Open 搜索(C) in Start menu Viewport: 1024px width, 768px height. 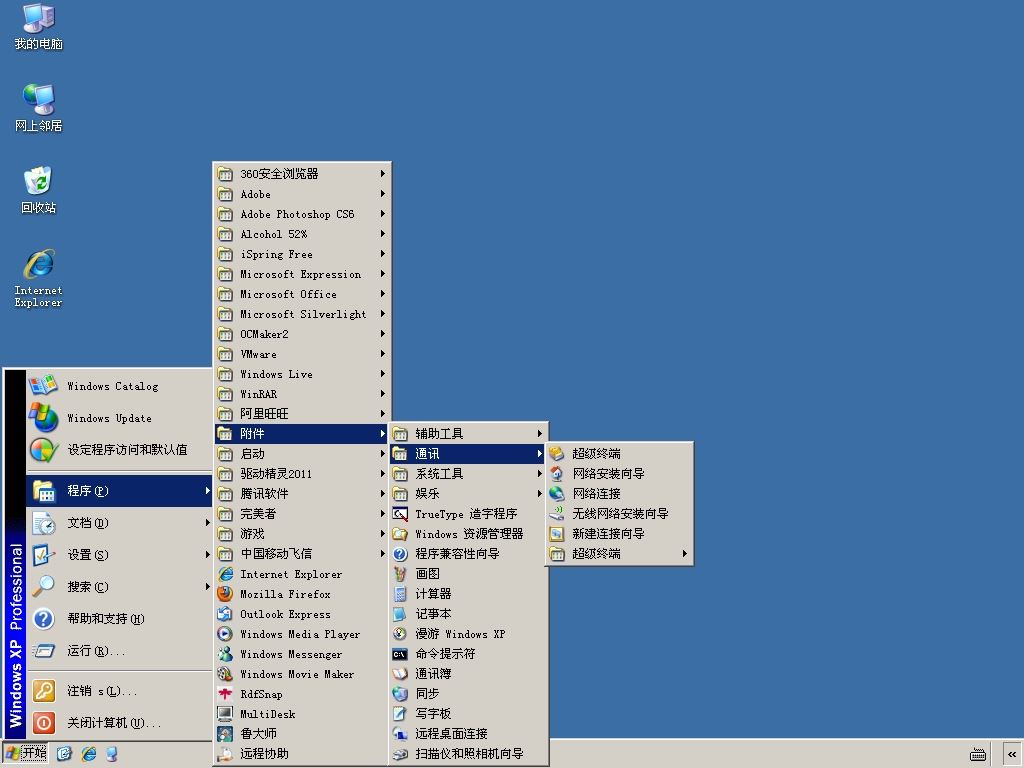120,586
